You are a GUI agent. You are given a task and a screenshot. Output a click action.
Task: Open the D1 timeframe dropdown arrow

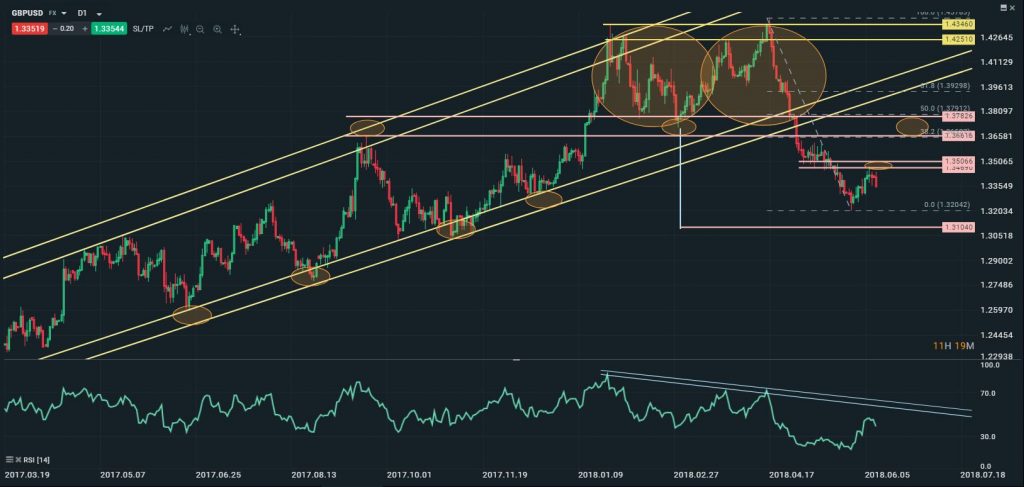(x=99, y=13)
